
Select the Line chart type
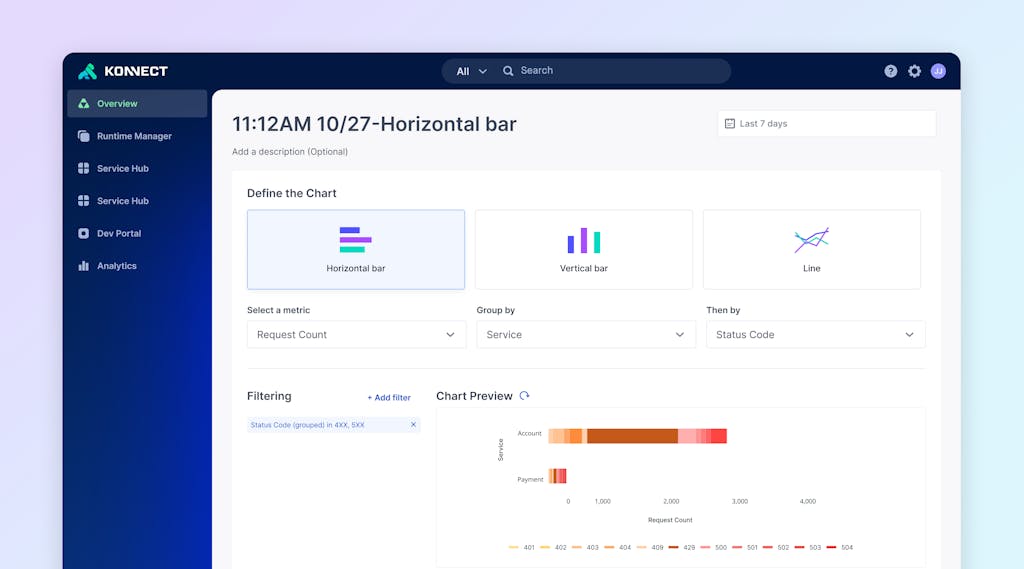811,249
